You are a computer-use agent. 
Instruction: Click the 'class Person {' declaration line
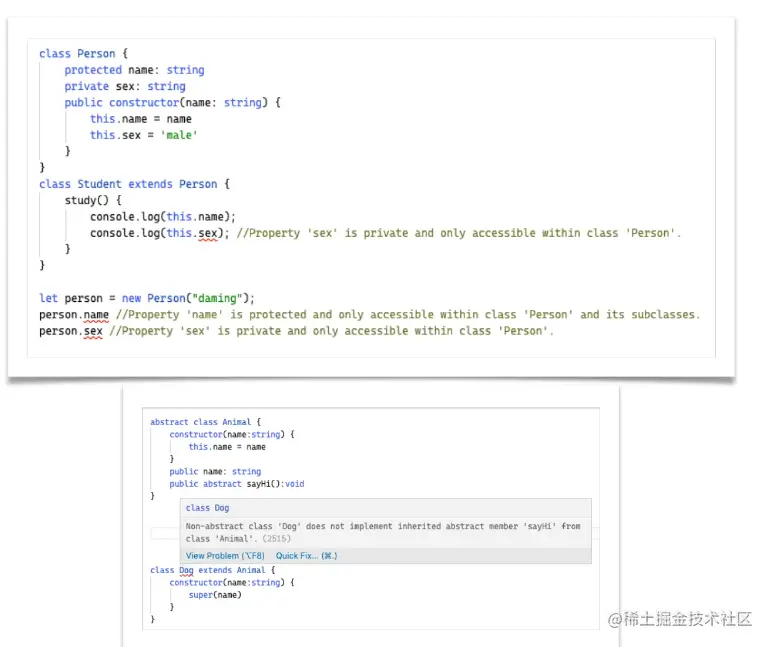tap(84, 54)
